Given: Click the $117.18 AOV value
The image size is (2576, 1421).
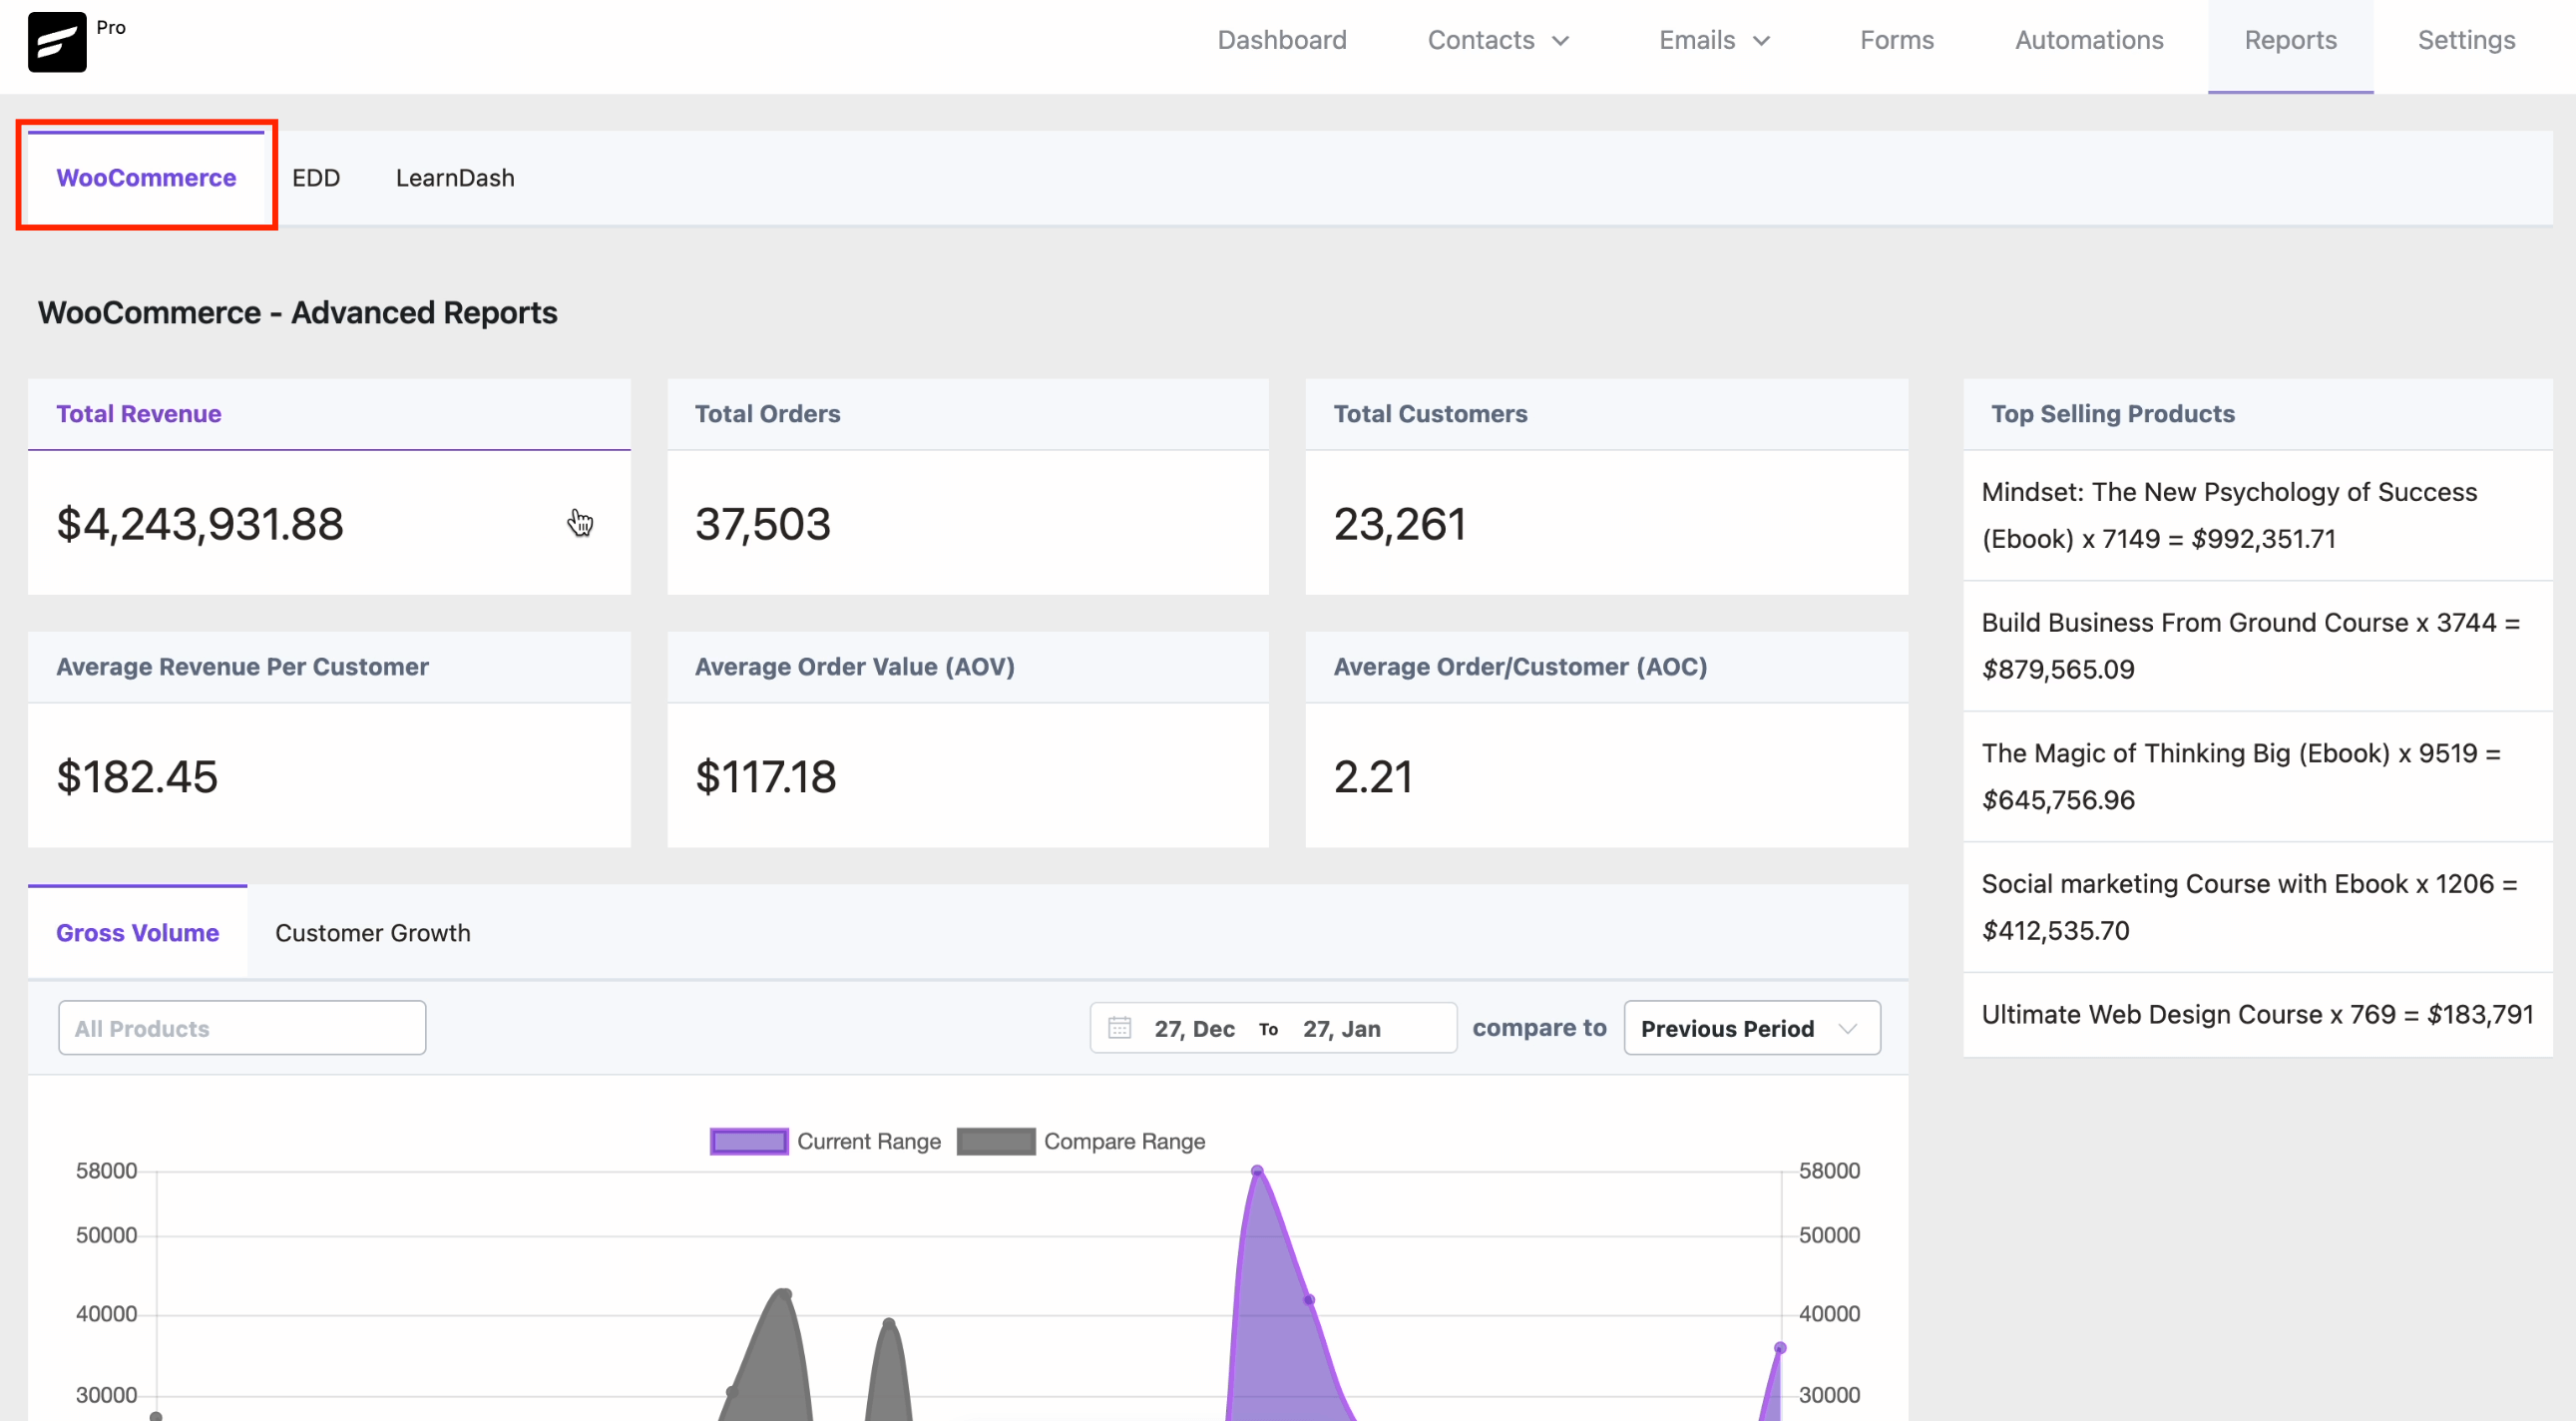Looking at the screenshot, I should click(766, 777).
